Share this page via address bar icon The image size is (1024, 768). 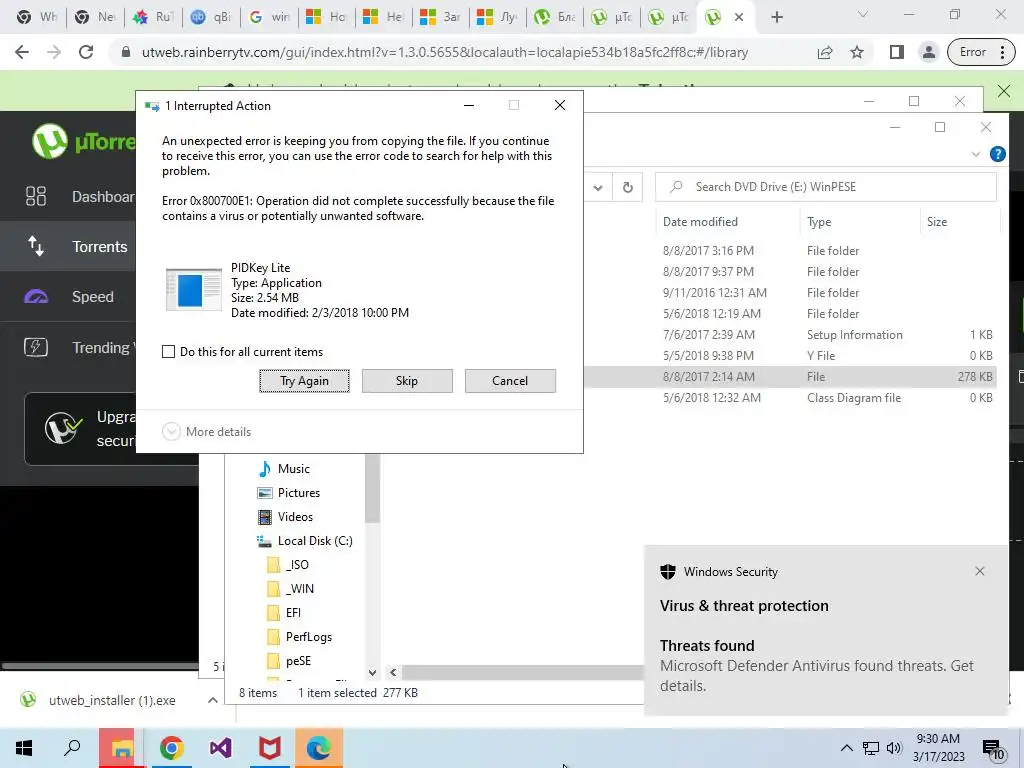point(825,52)
